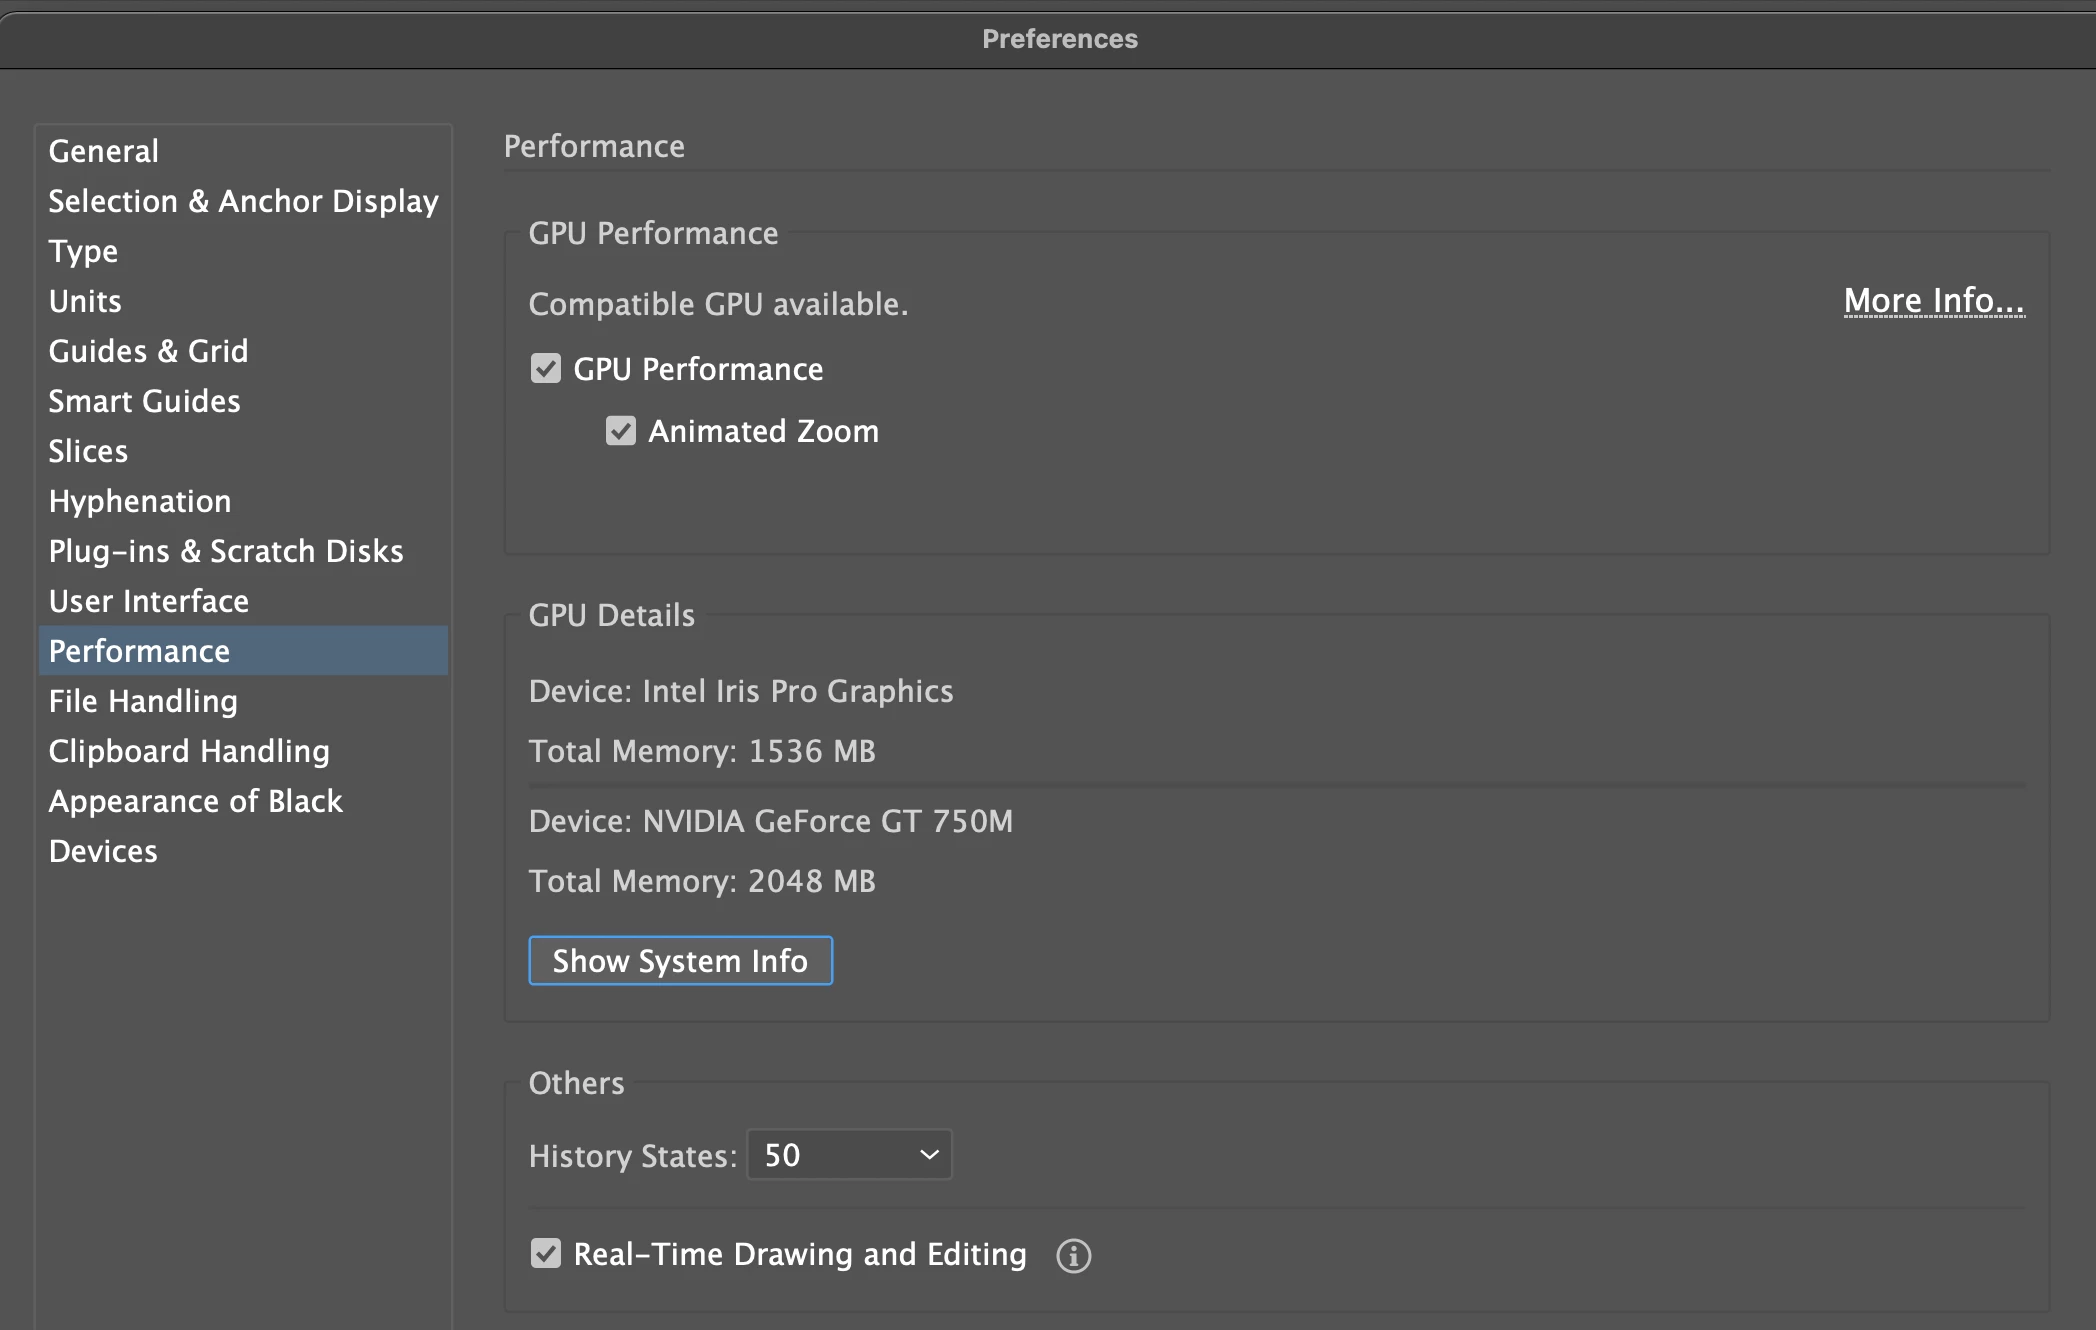2096x1330 pixels.
Task: Go to Selection & Anchor Display
Action: (243, 201)
